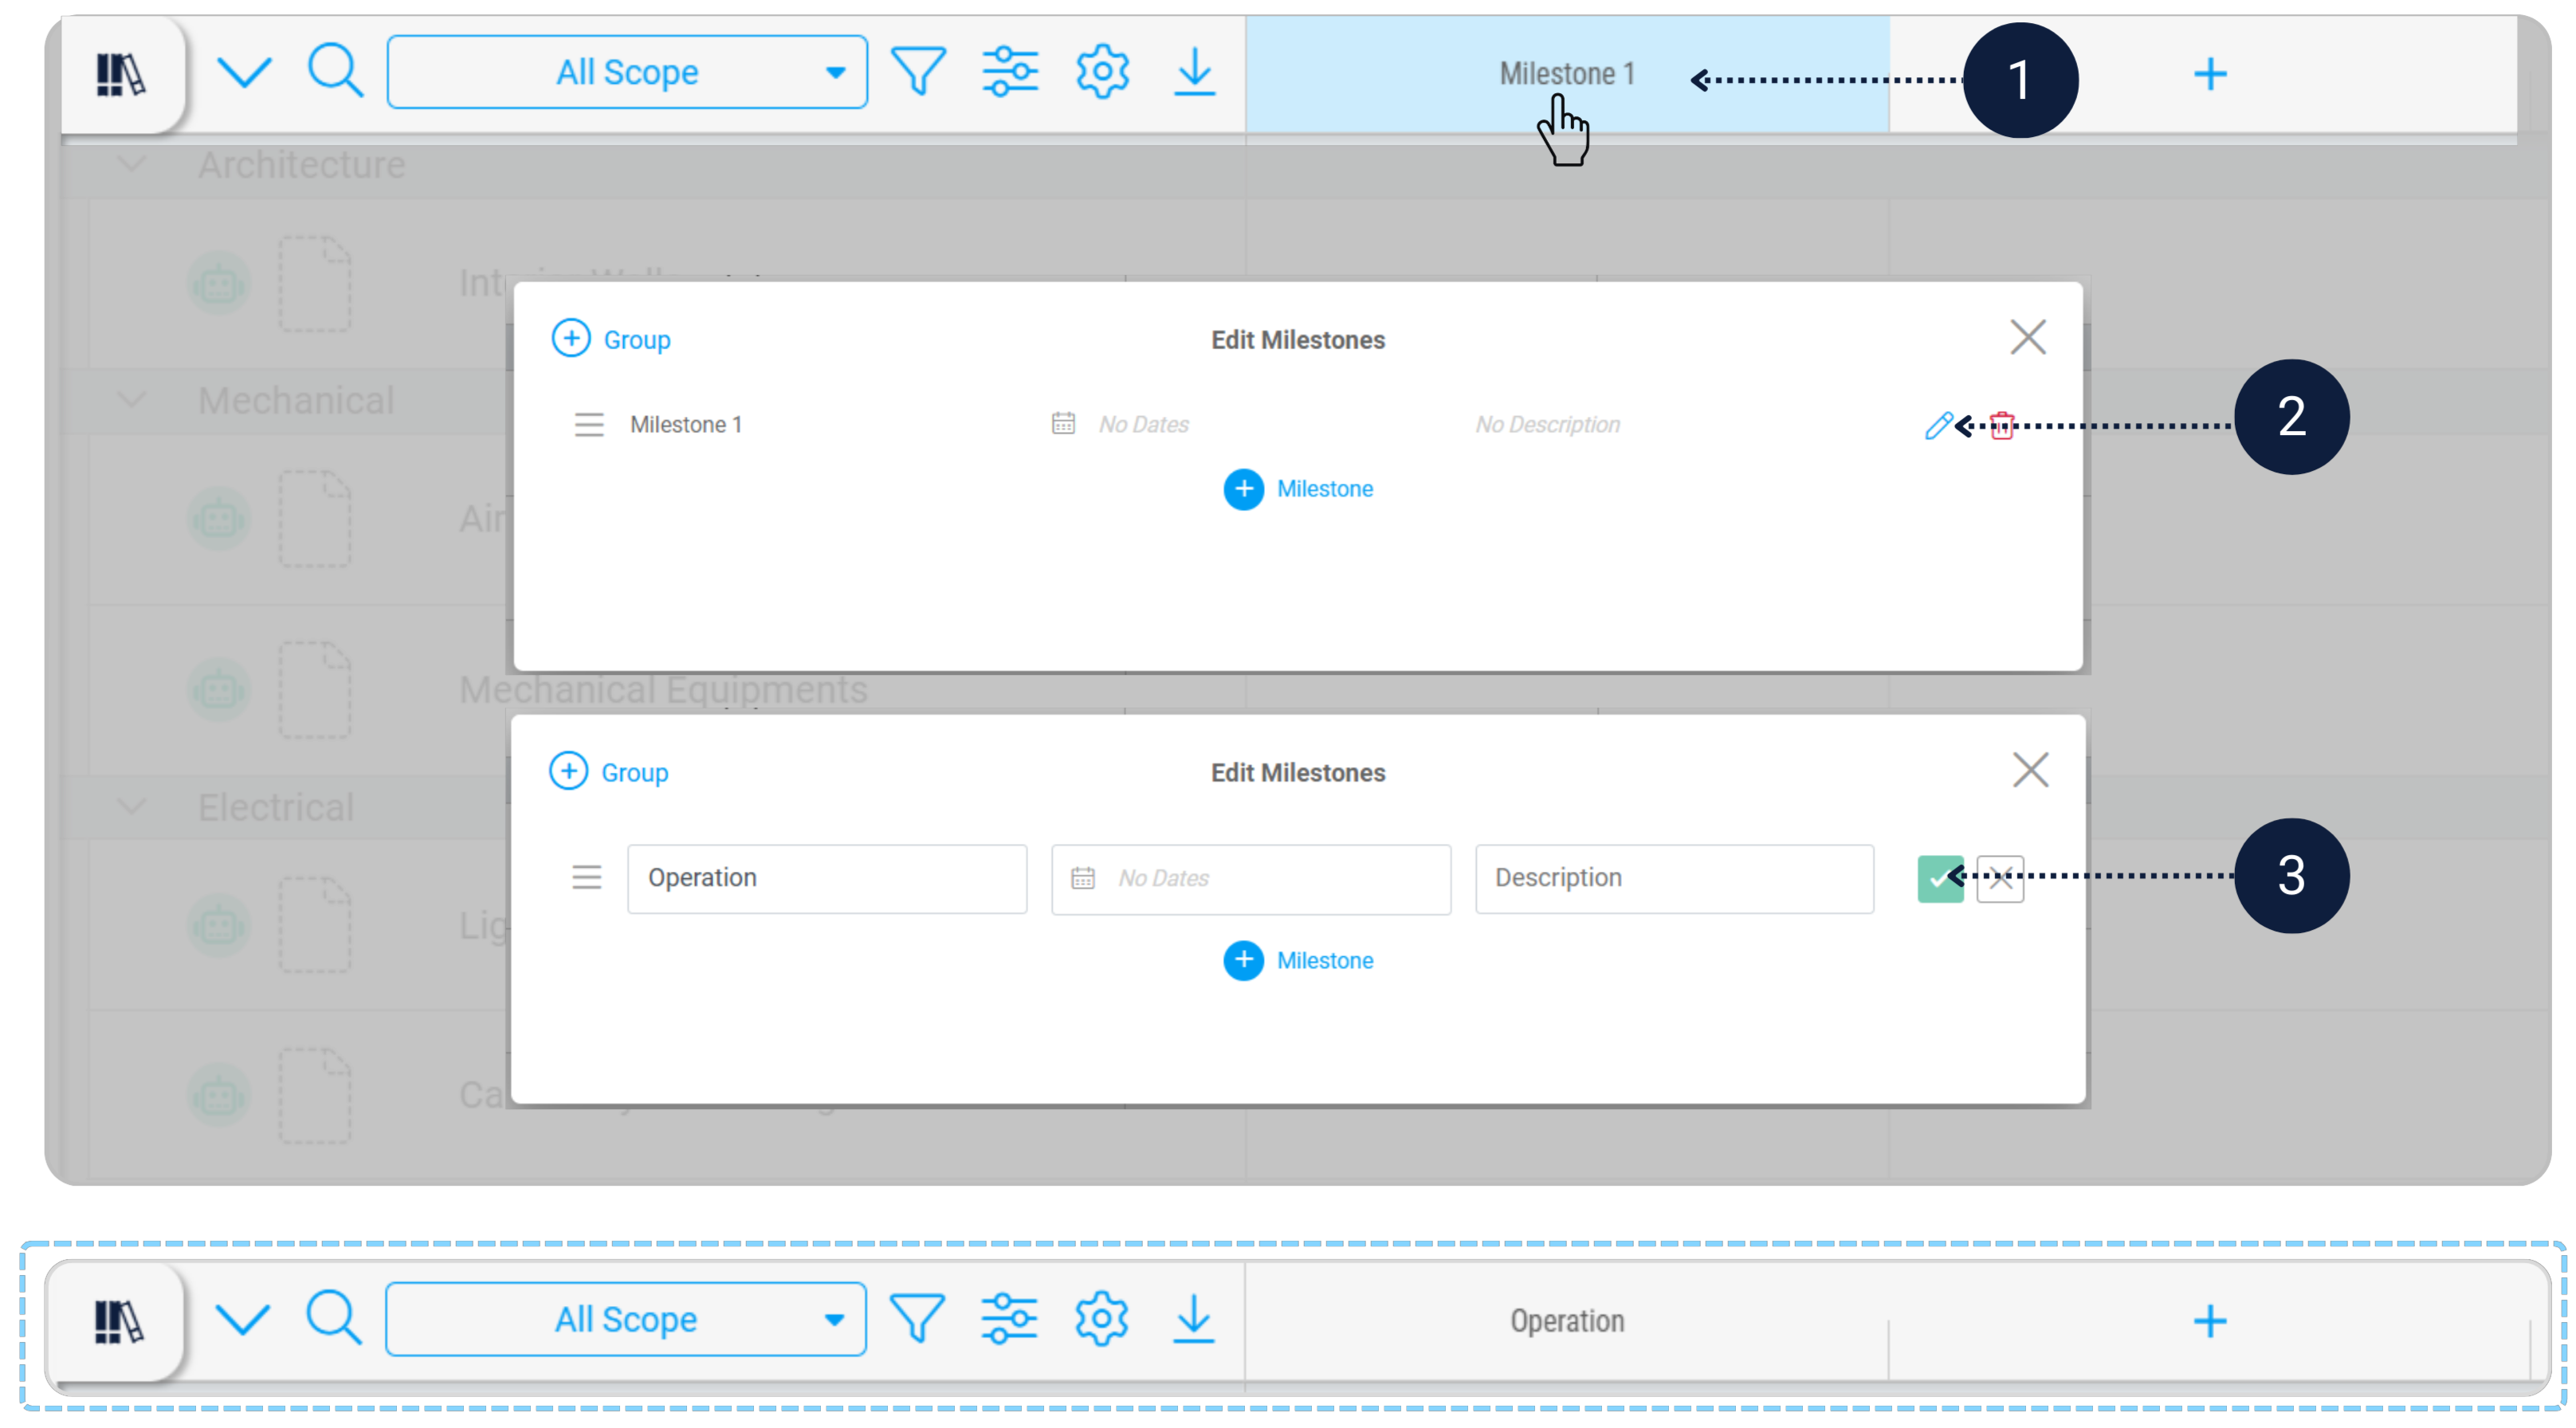Open the All Scope dropdown in the top toolbar

click(x=627, y=72)
